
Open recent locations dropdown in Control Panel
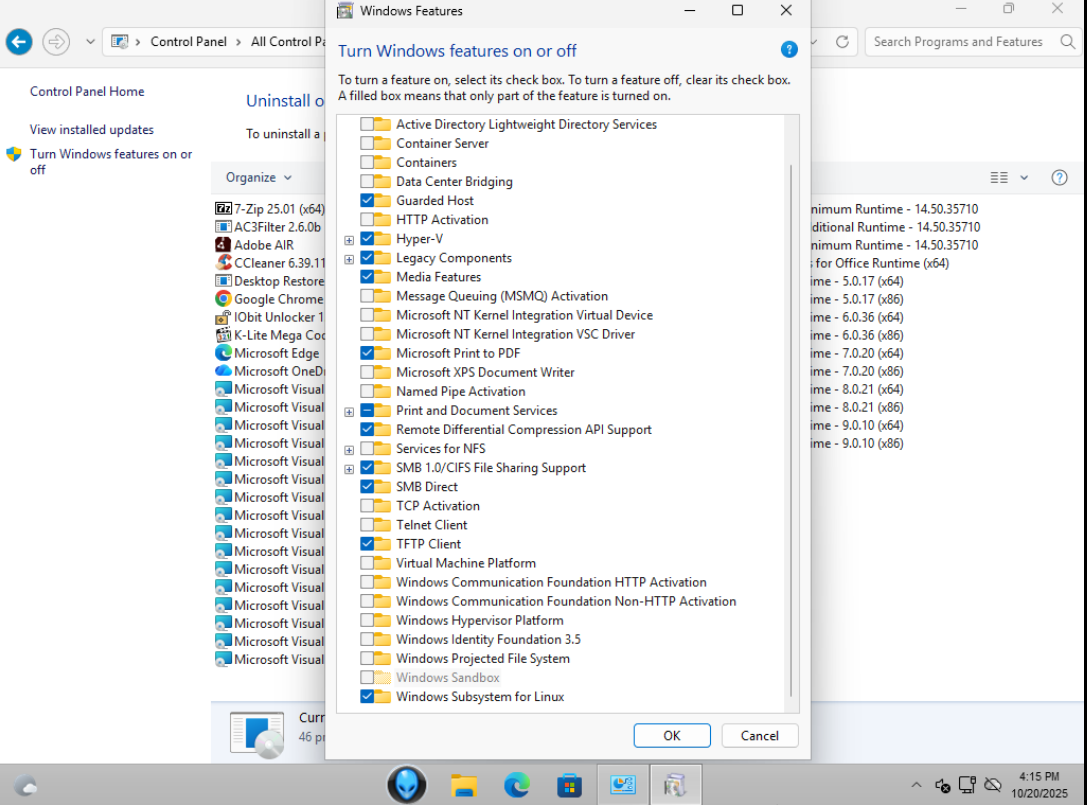click(x=90, y=42)
